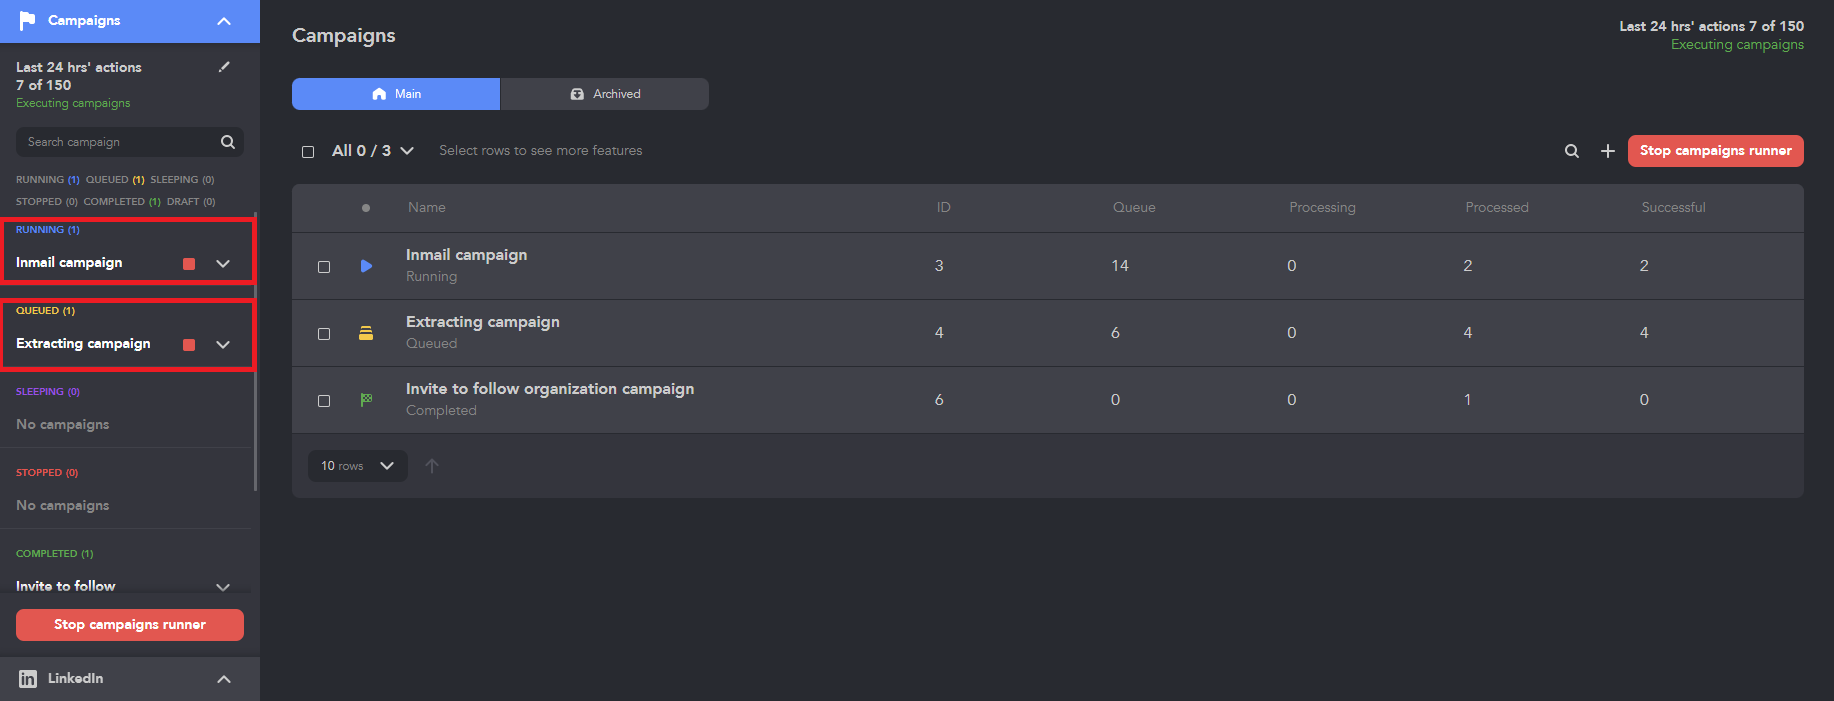This screenshot has height=701, width=1834.
Task: Expand Inmail campaign chevron in sidebar
Action: (223, 264)
